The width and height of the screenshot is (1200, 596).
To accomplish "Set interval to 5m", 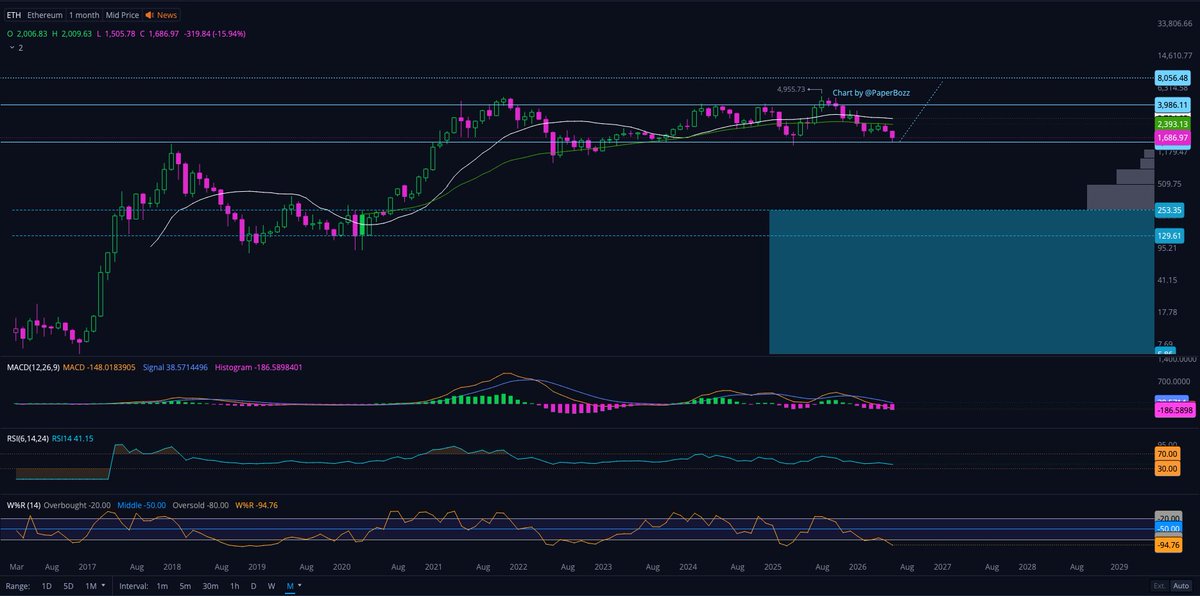I will click(x=186, y=585).
